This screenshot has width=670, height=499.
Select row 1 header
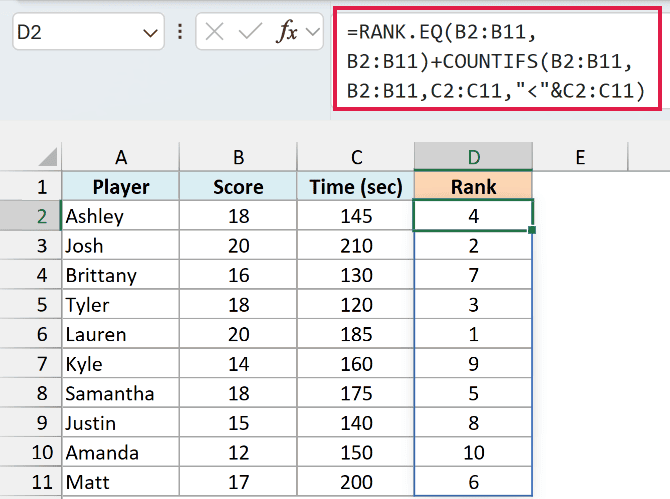click(x=31, y=186)
